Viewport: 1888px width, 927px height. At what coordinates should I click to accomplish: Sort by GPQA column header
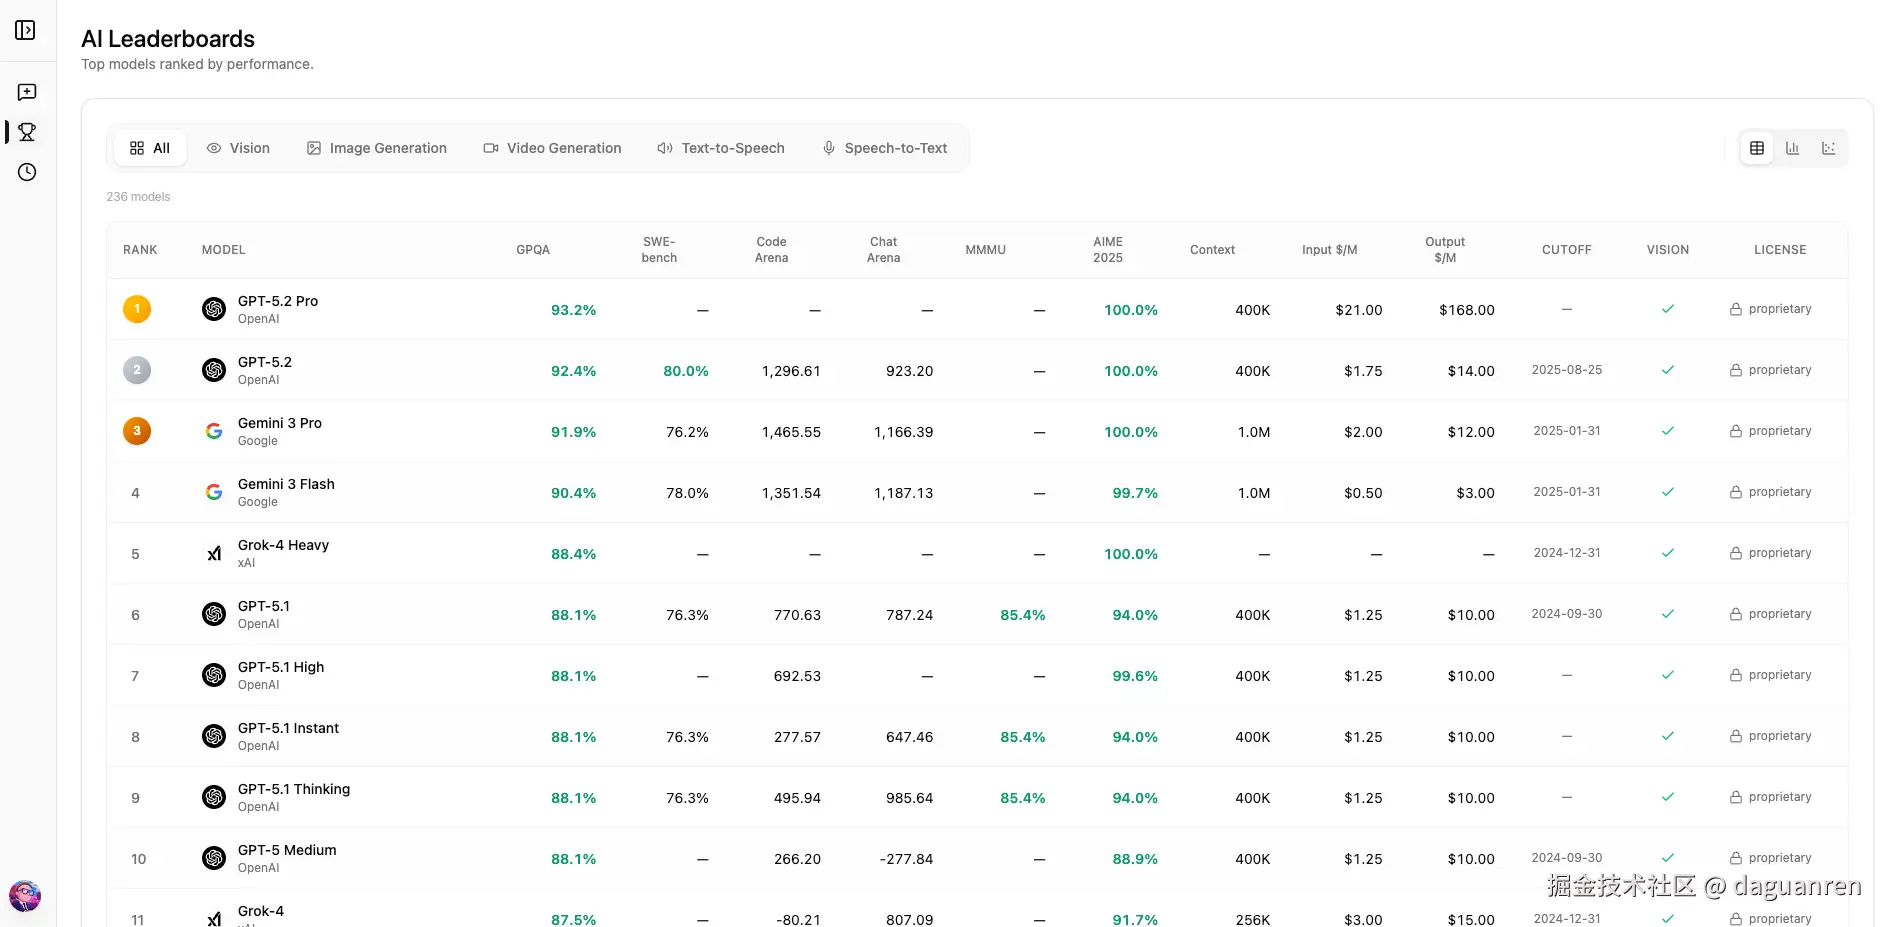coord(533,250)
